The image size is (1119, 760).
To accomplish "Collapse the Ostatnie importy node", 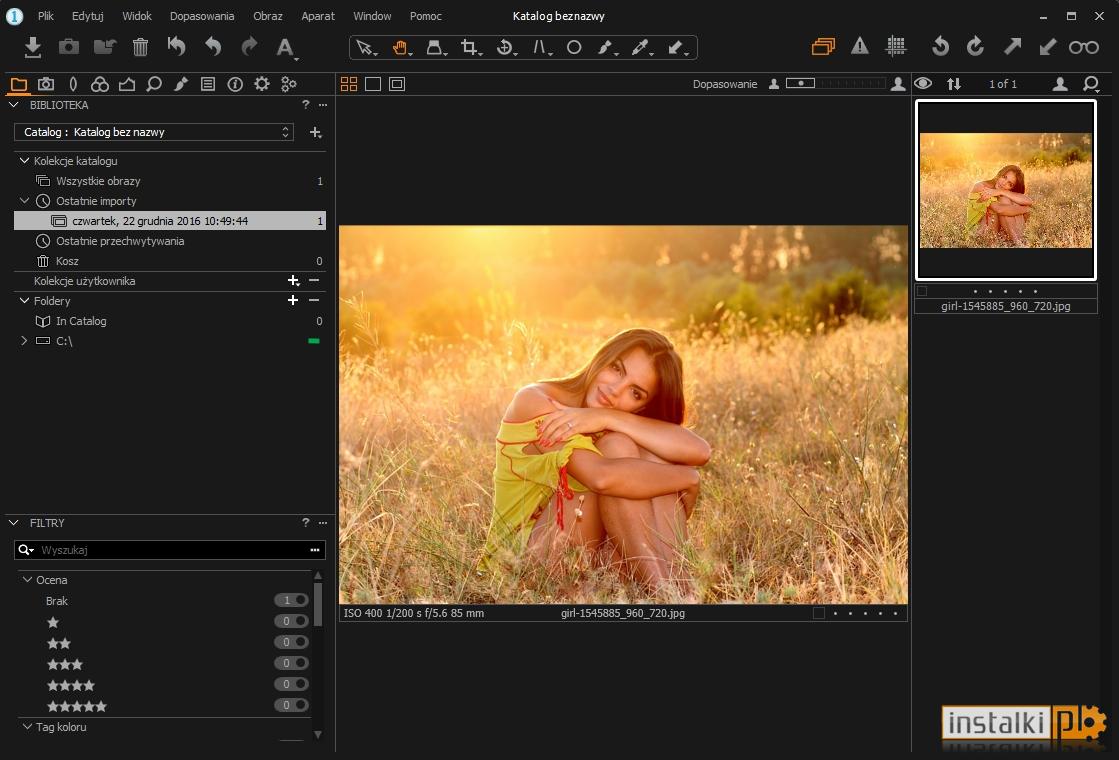I will coord(24,201).
